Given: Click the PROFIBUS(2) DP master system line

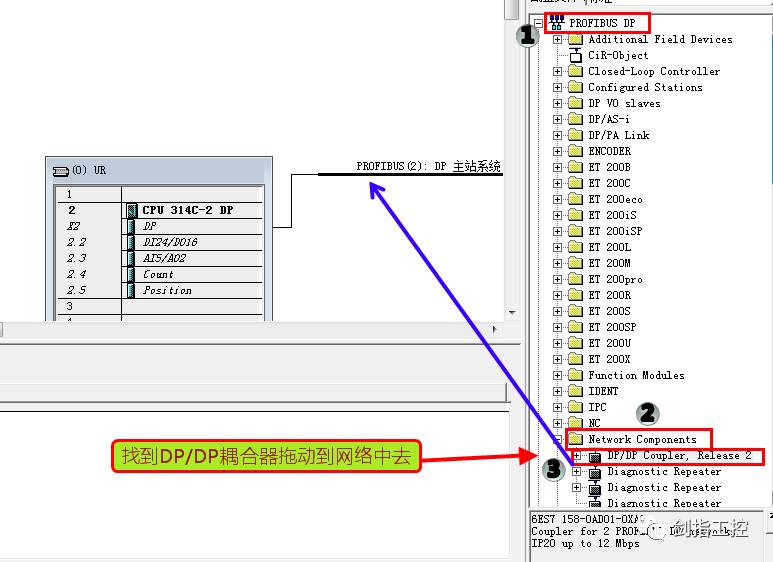Looking at the screenshot, I should [410, 173].
